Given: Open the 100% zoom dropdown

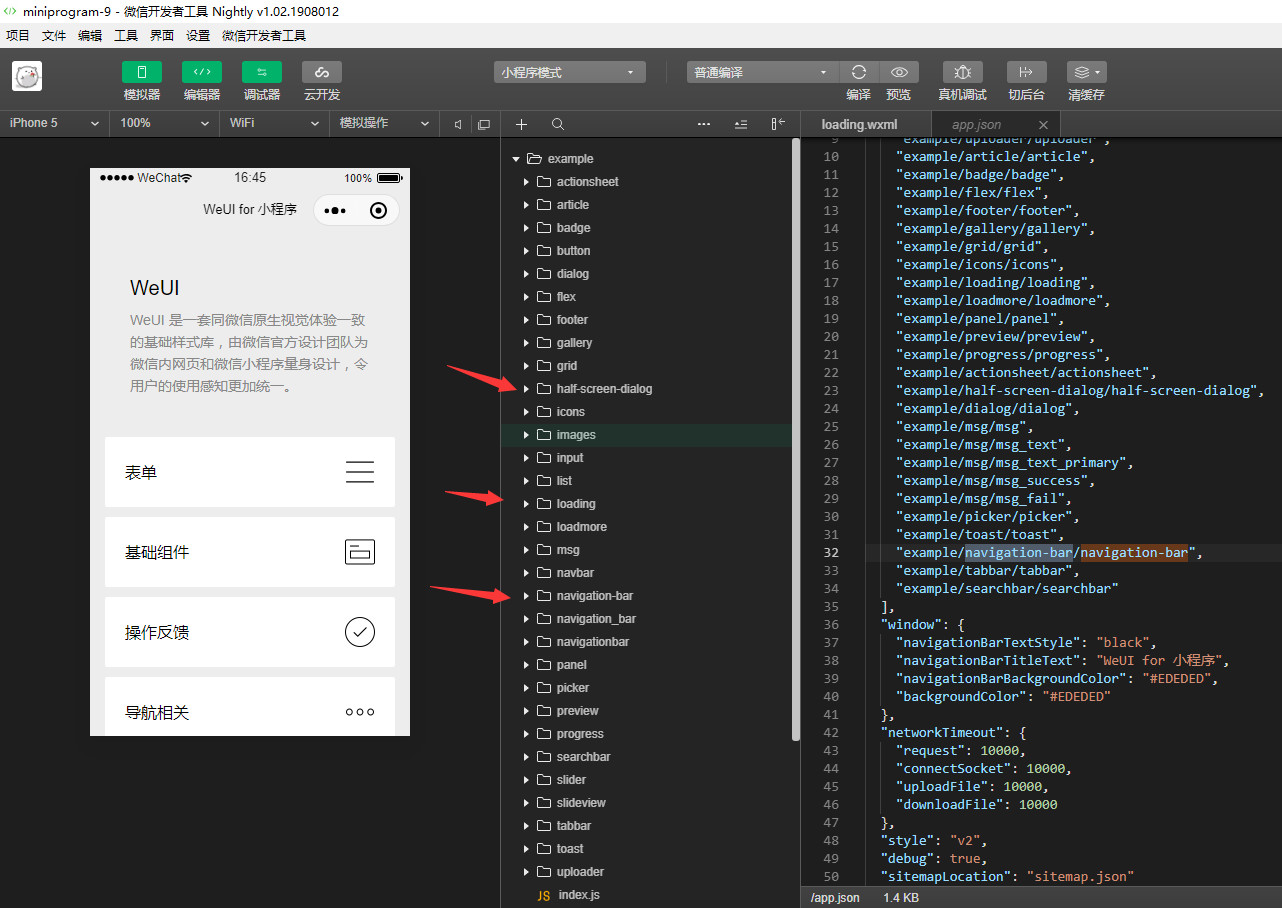Looking at the screenshot, I should tap(165, 123).
